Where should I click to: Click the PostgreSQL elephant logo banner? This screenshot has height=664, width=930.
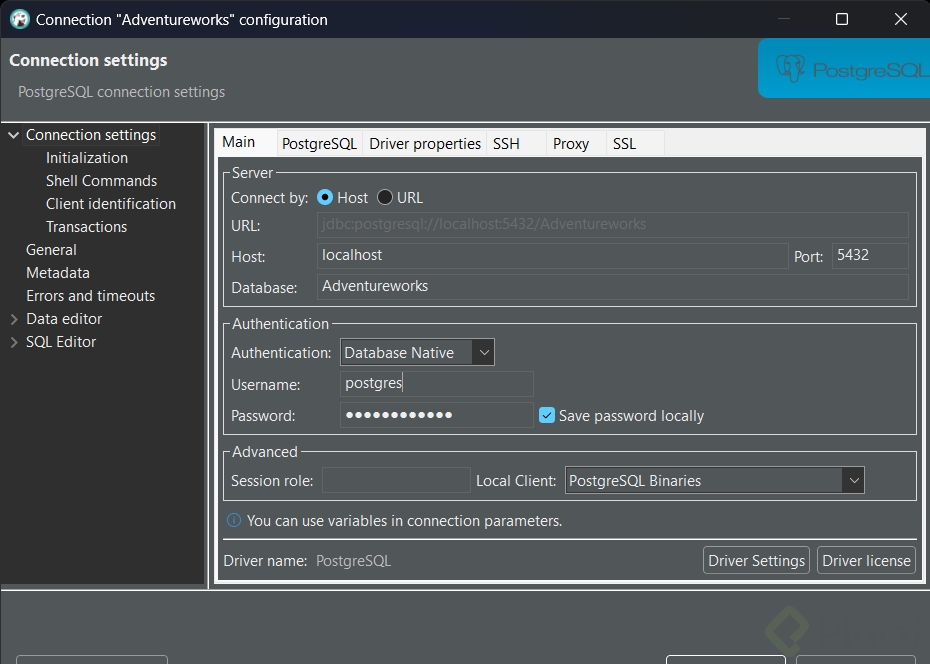pyautogui.click(x=843, y=68)
